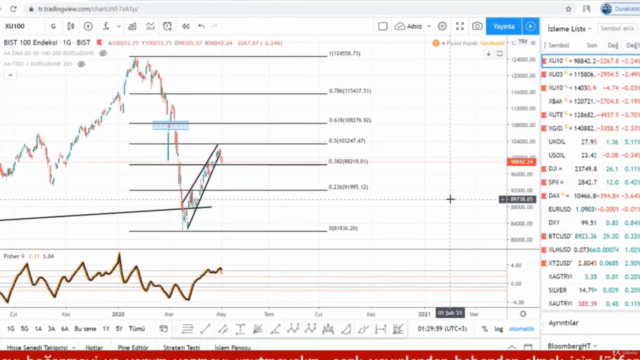Select the fan lines drawing tool
Viewport: 640px width, 360px height.
coord(258,329)
